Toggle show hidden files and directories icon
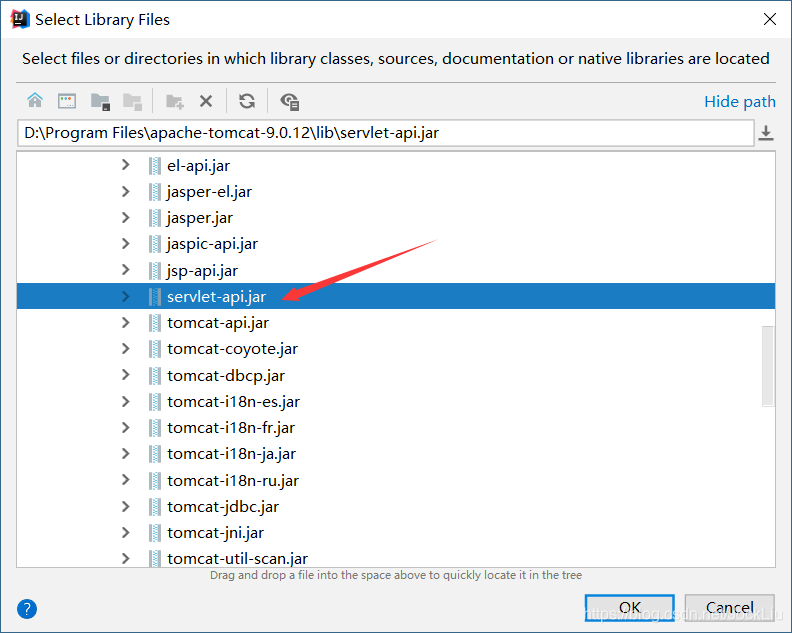792x633 pixels. [290, 102]
